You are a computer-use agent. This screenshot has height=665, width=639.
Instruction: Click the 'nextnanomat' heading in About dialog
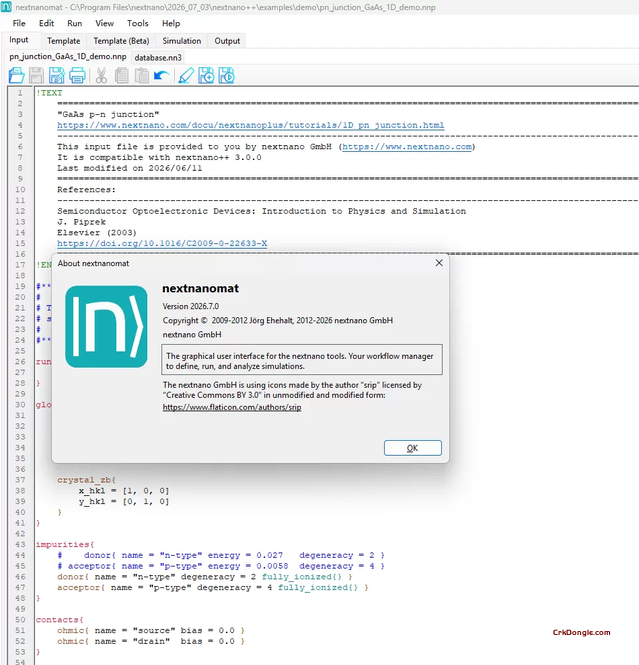(x=201, y=288)
